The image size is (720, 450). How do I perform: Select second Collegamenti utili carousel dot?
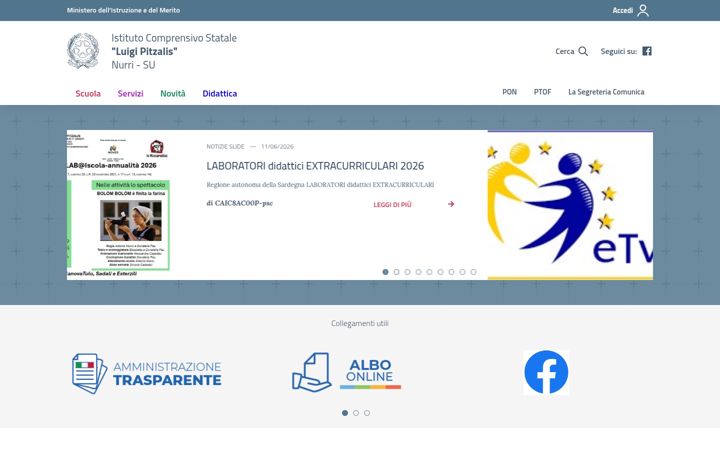[356, 413]
